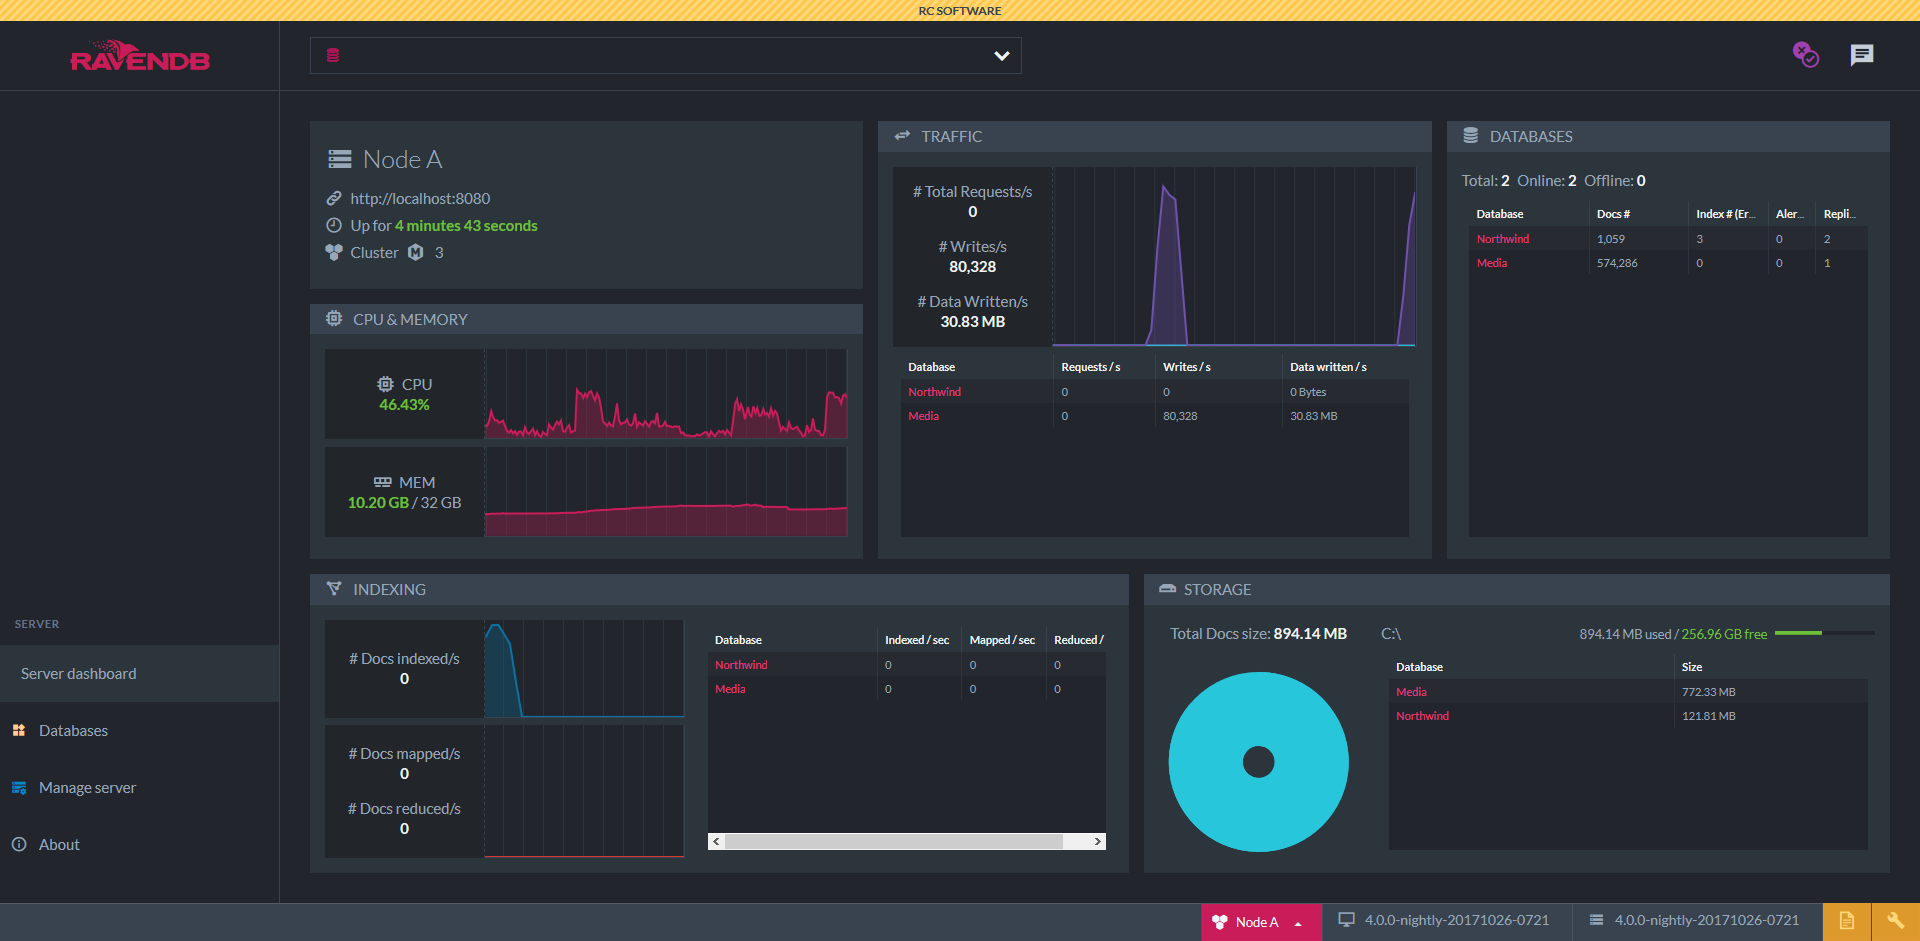
Task: Click the Cluster member node hexagon icon
Action: click(x=416, y=252)
